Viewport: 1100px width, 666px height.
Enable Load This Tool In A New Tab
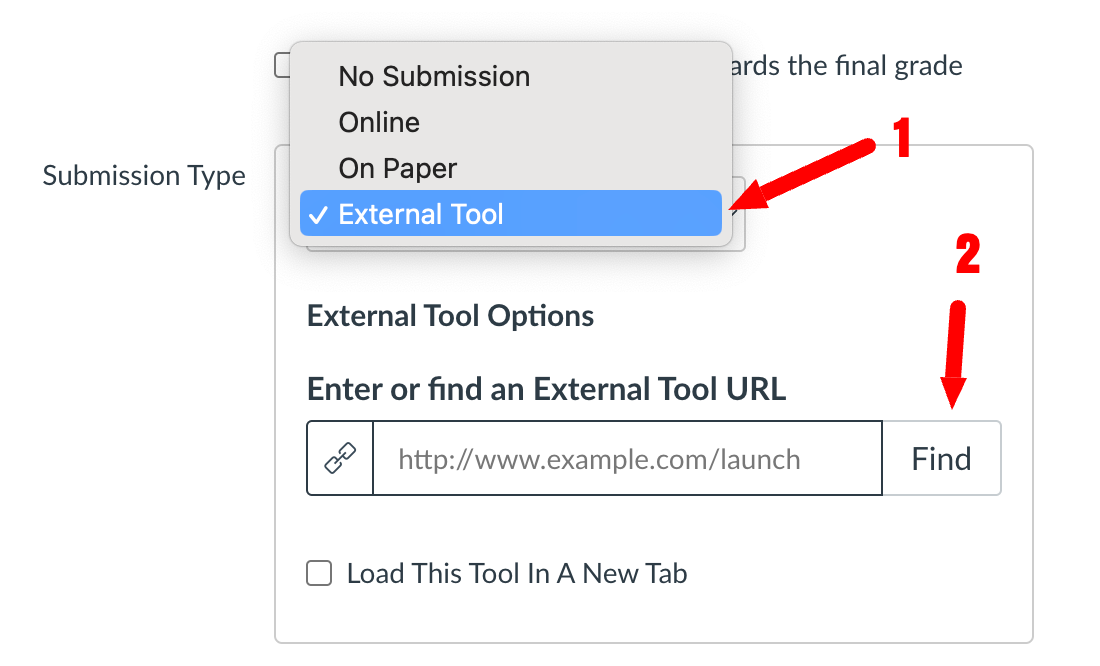pyautogui.click(x=319, y=573)
